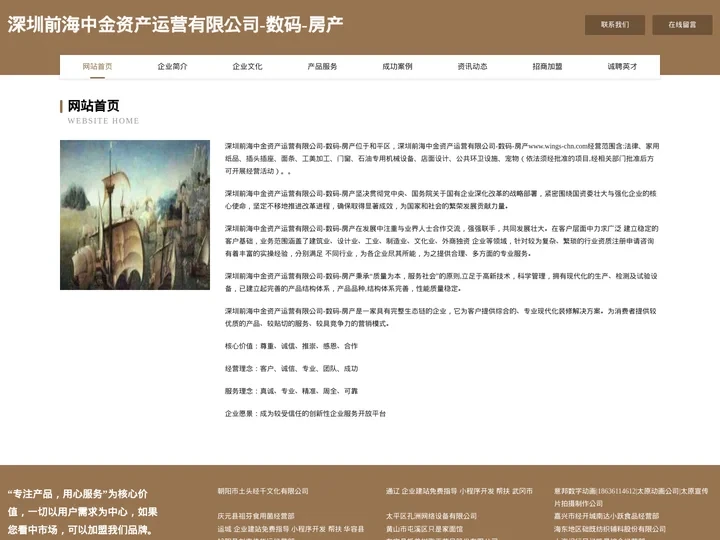
Task: Click the 经营理念 line of text
Action: point(291,369)
